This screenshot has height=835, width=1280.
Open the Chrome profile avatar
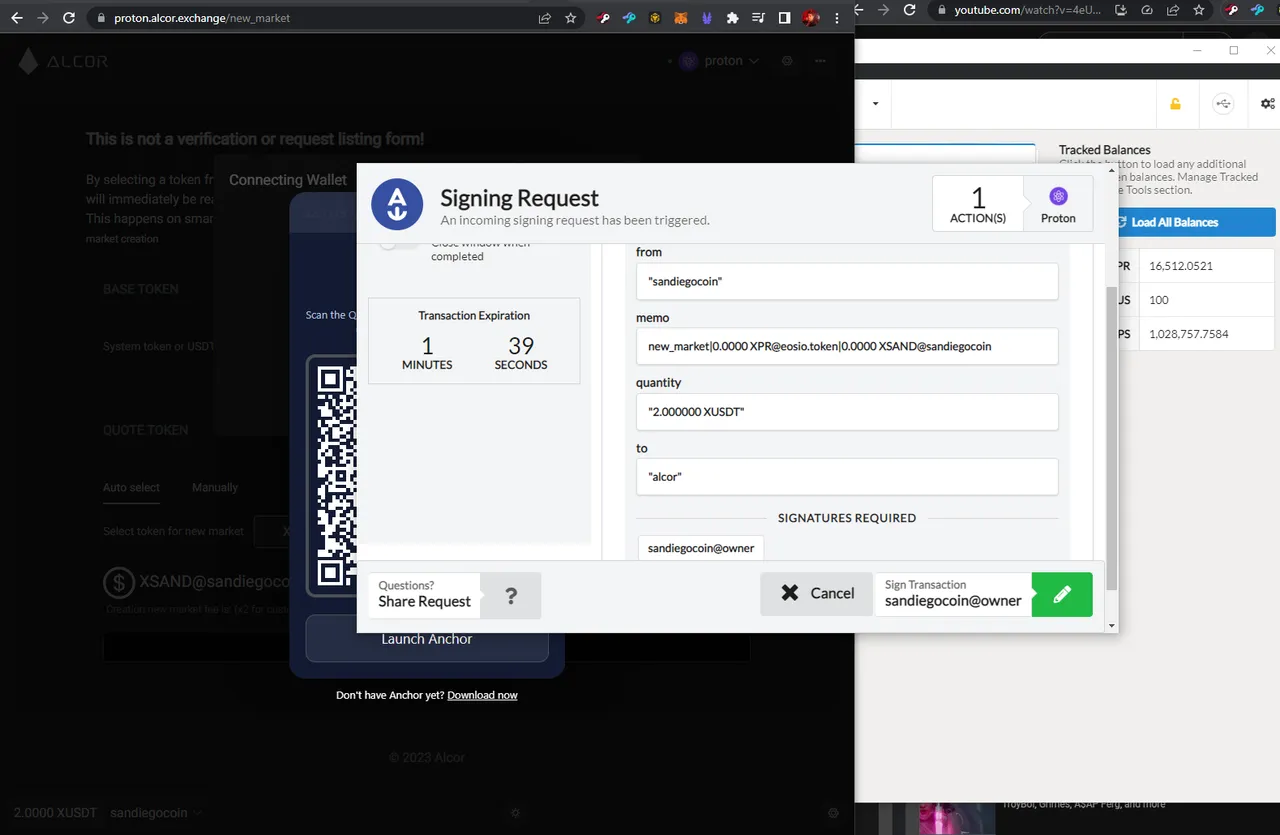coord(810,18)
